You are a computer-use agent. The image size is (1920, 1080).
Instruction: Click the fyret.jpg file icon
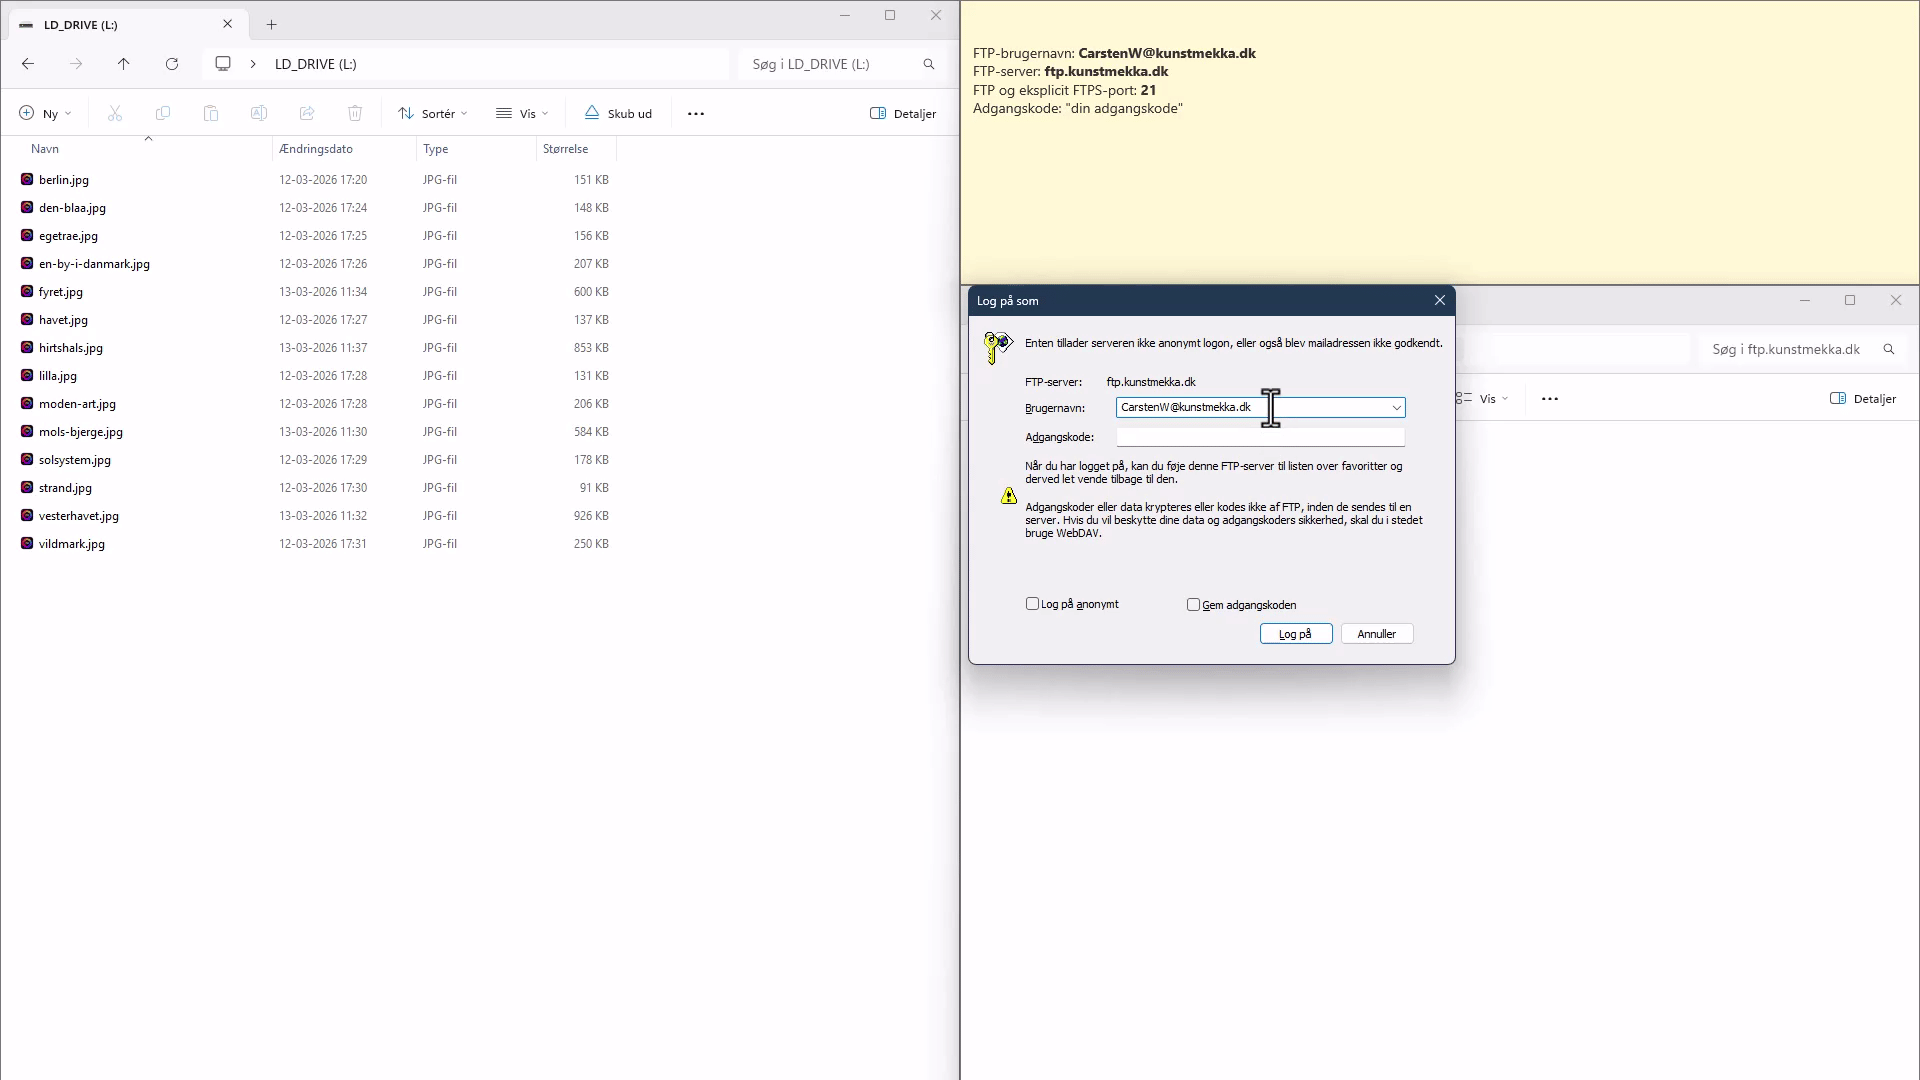point(27,292)
